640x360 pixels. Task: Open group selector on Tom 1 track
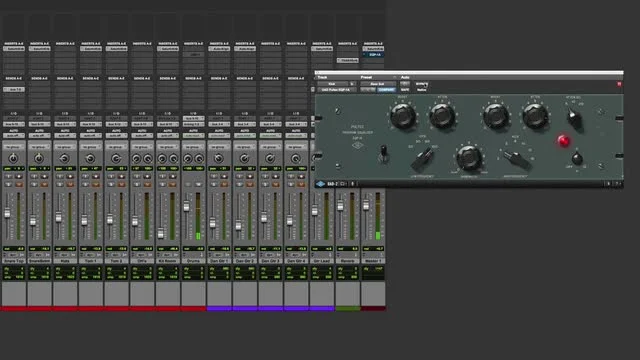pos(91,147)
